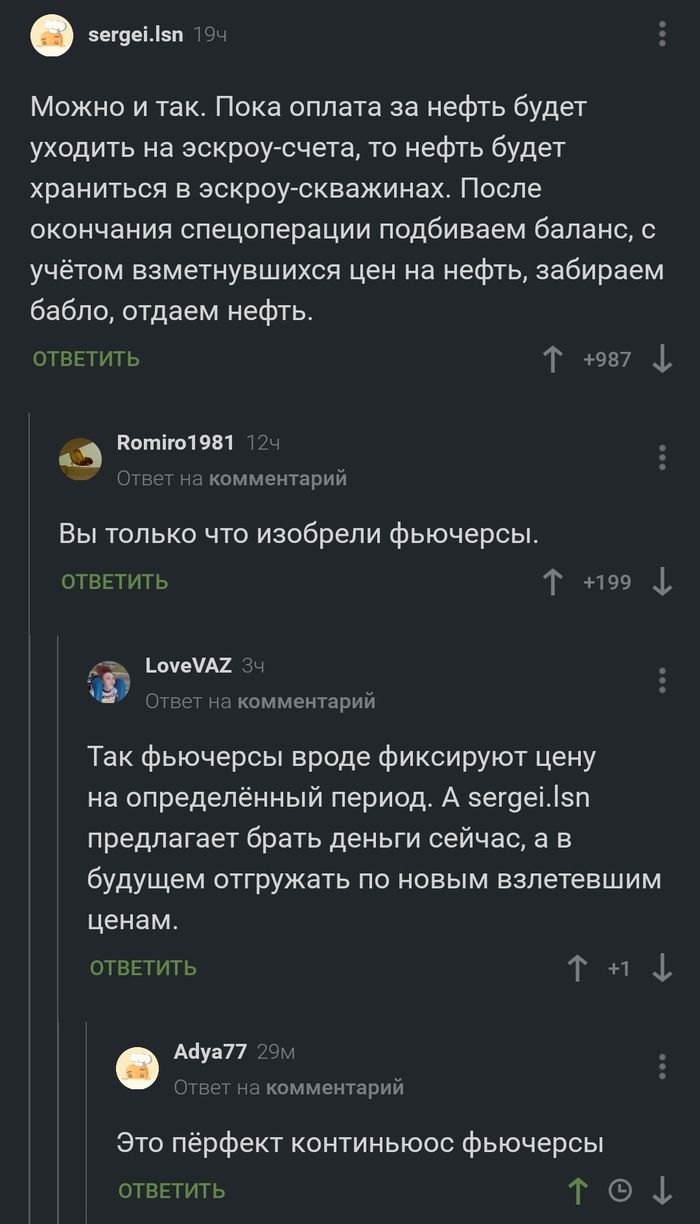Reply to sergei.lsn's comment
Viewport: 700px width, 1224px height.
(x=86, y=359)
